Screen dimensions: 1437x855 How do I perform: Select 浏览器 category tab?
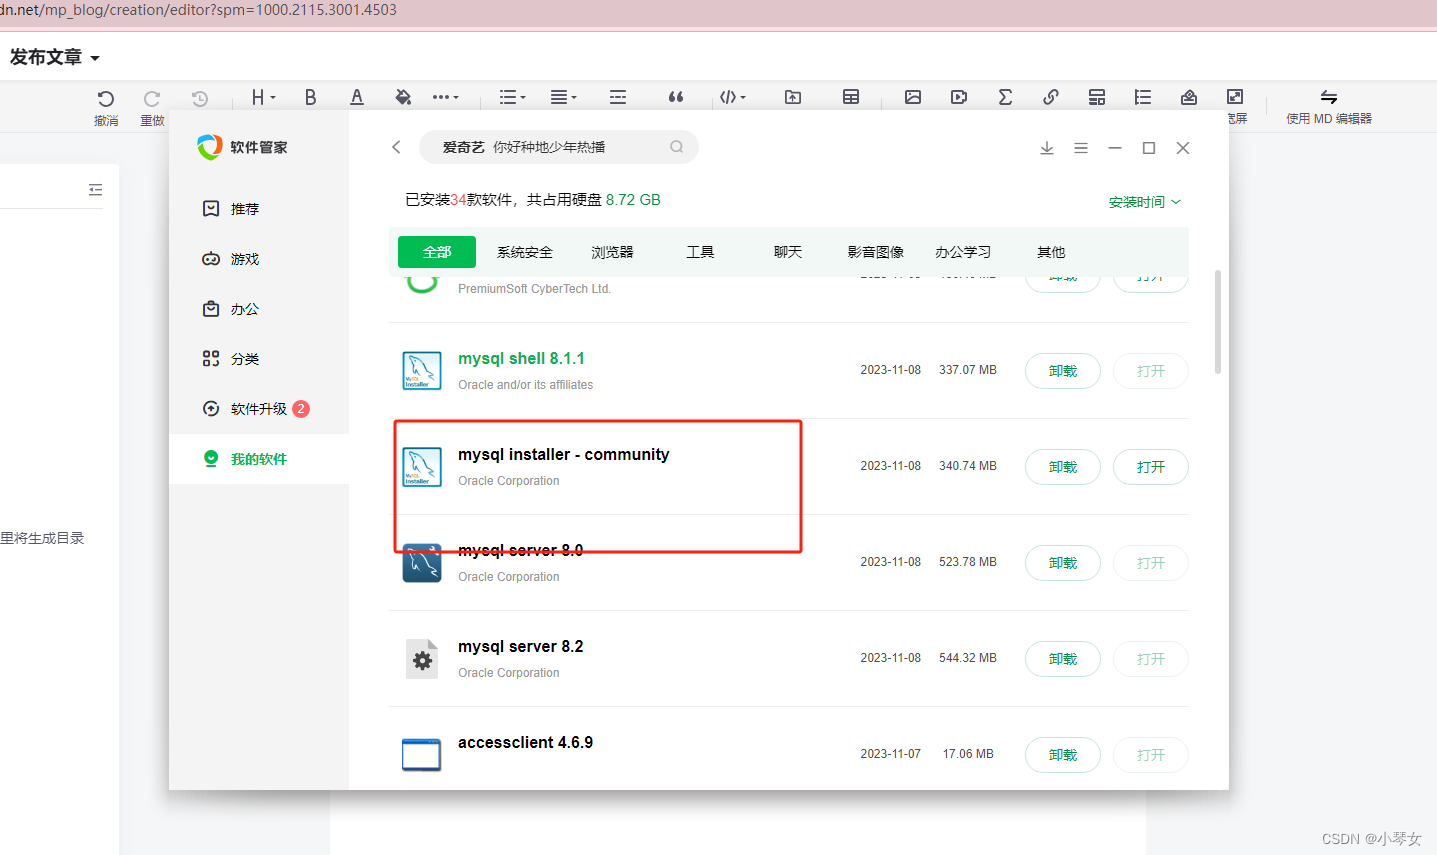tap(612, 252)
